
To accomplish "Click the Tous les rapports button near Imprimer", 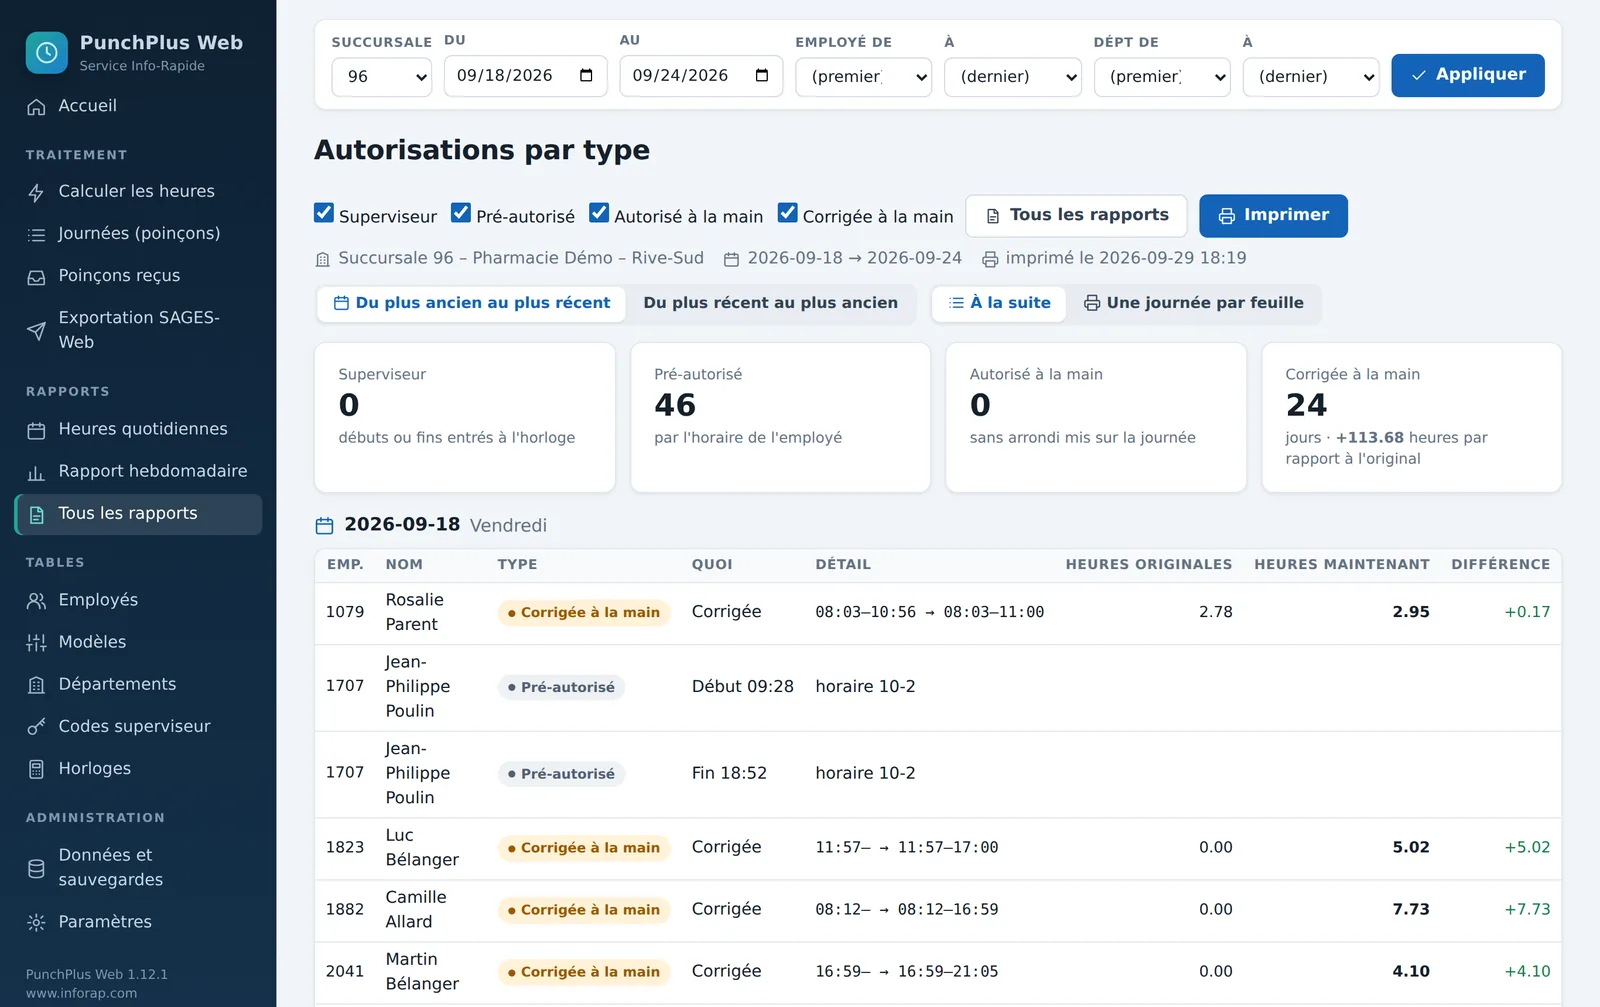I will [x=1076, y=216].
